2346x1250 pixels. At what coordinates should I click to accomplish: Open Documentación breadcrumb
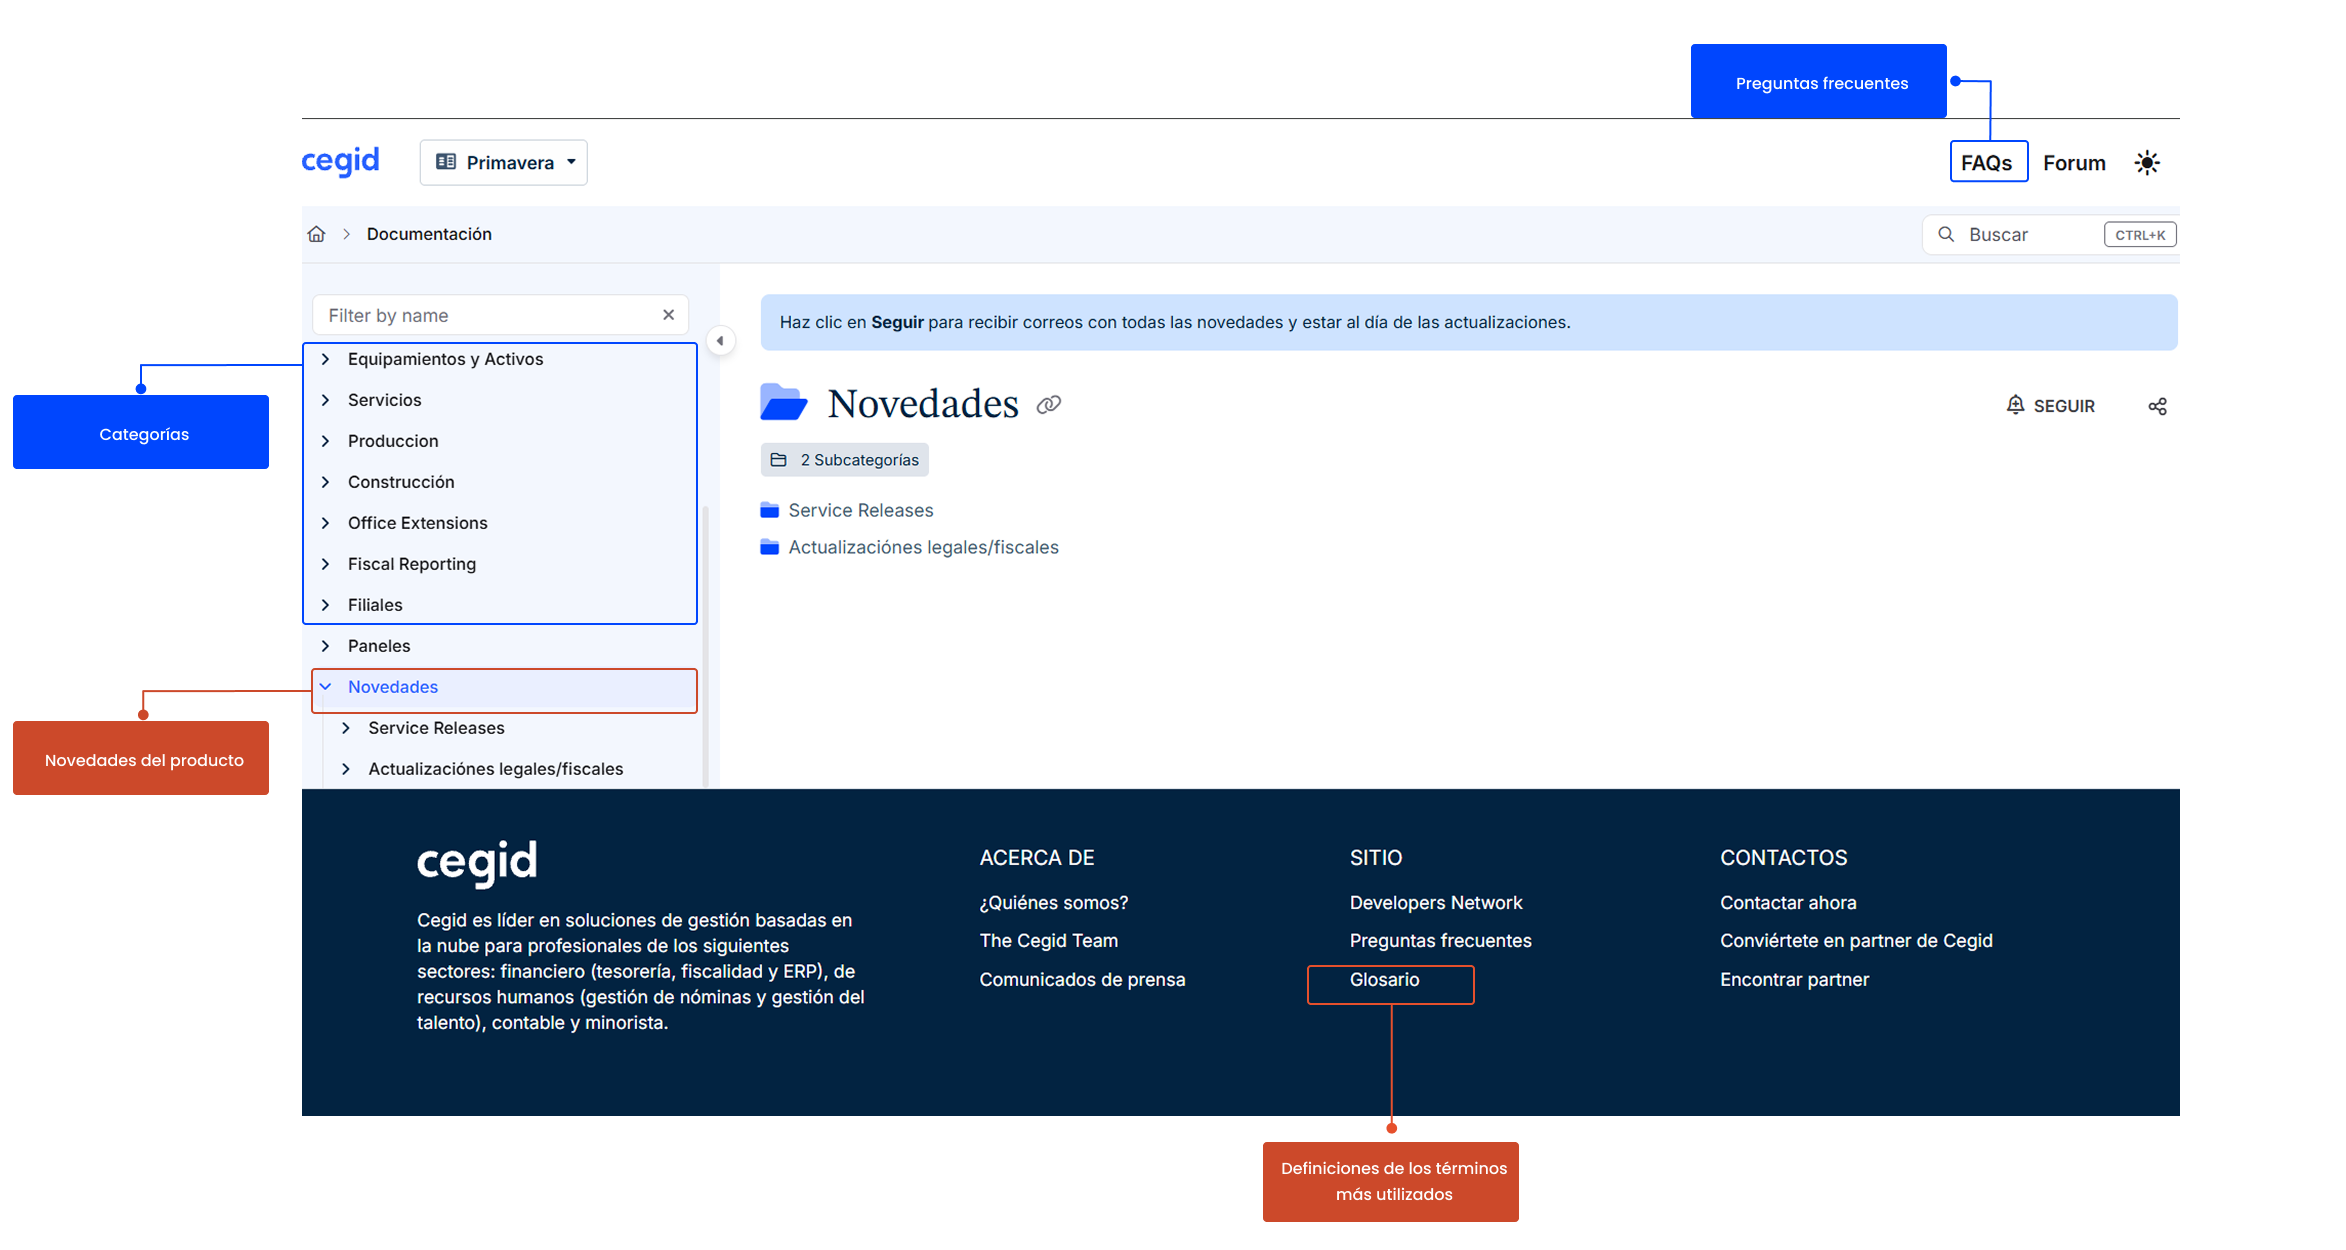429,234
